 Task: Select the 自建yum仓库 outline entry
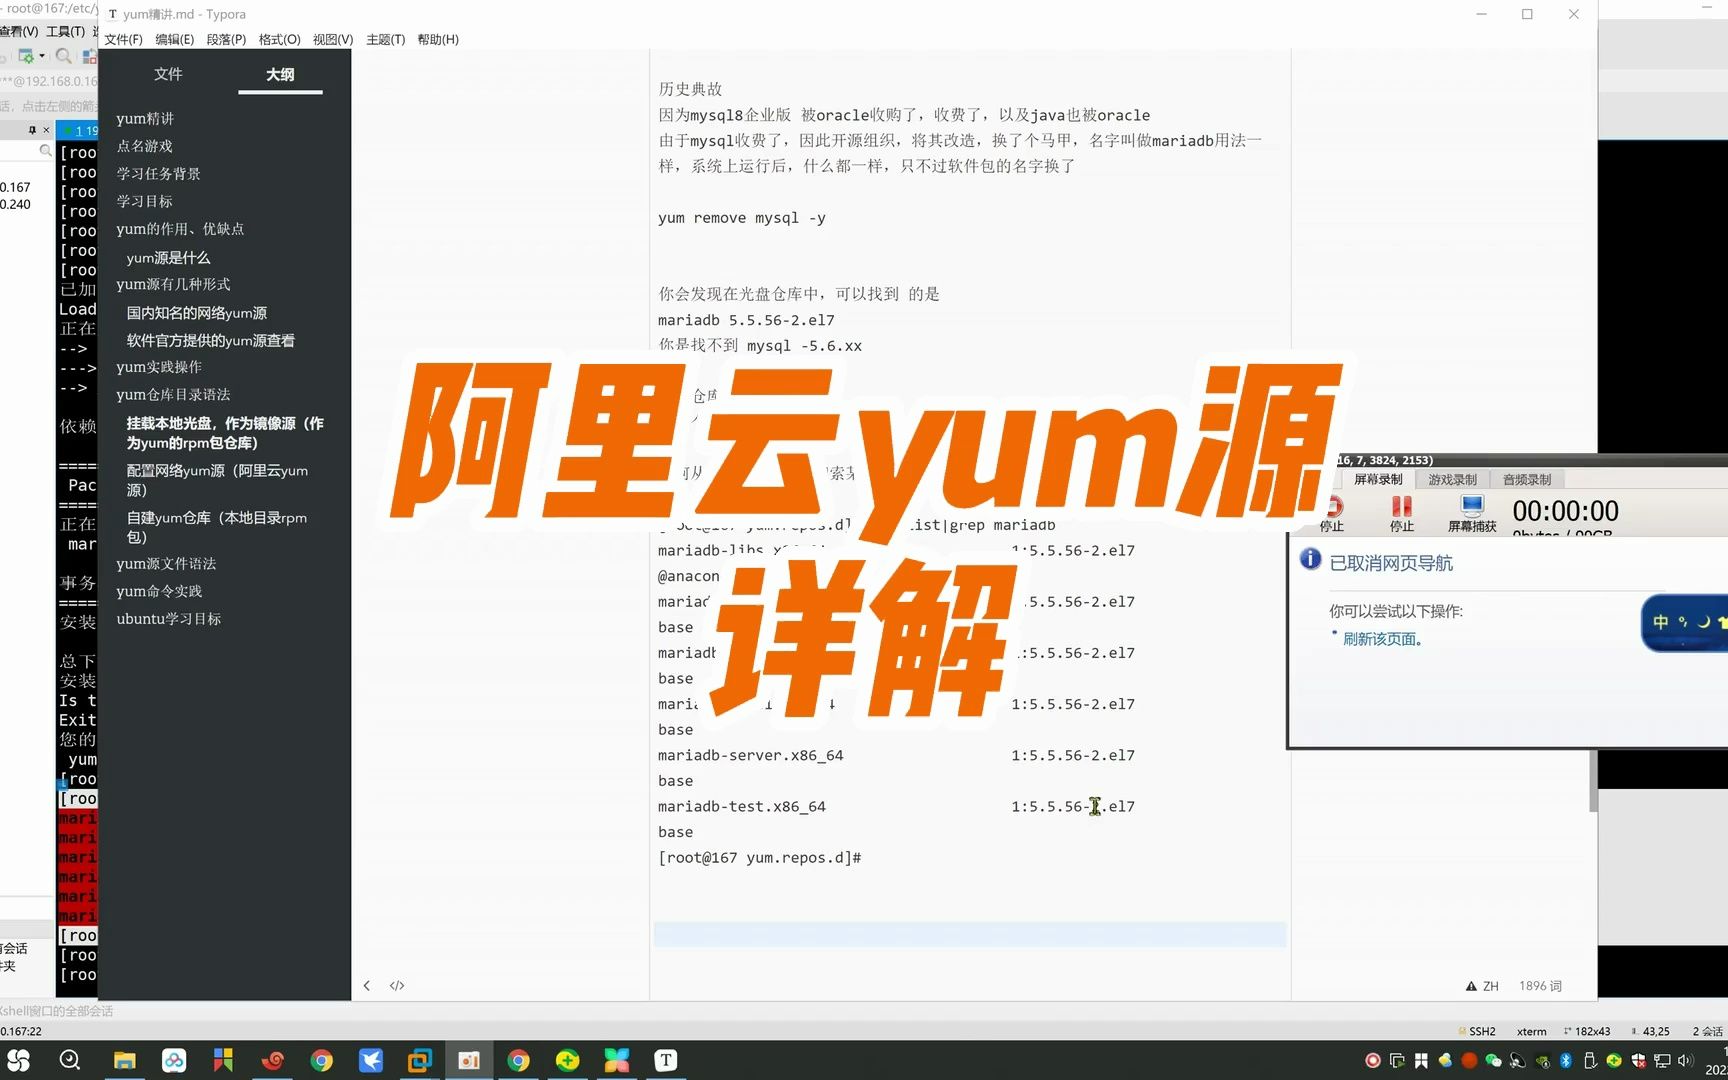point(216,527)
